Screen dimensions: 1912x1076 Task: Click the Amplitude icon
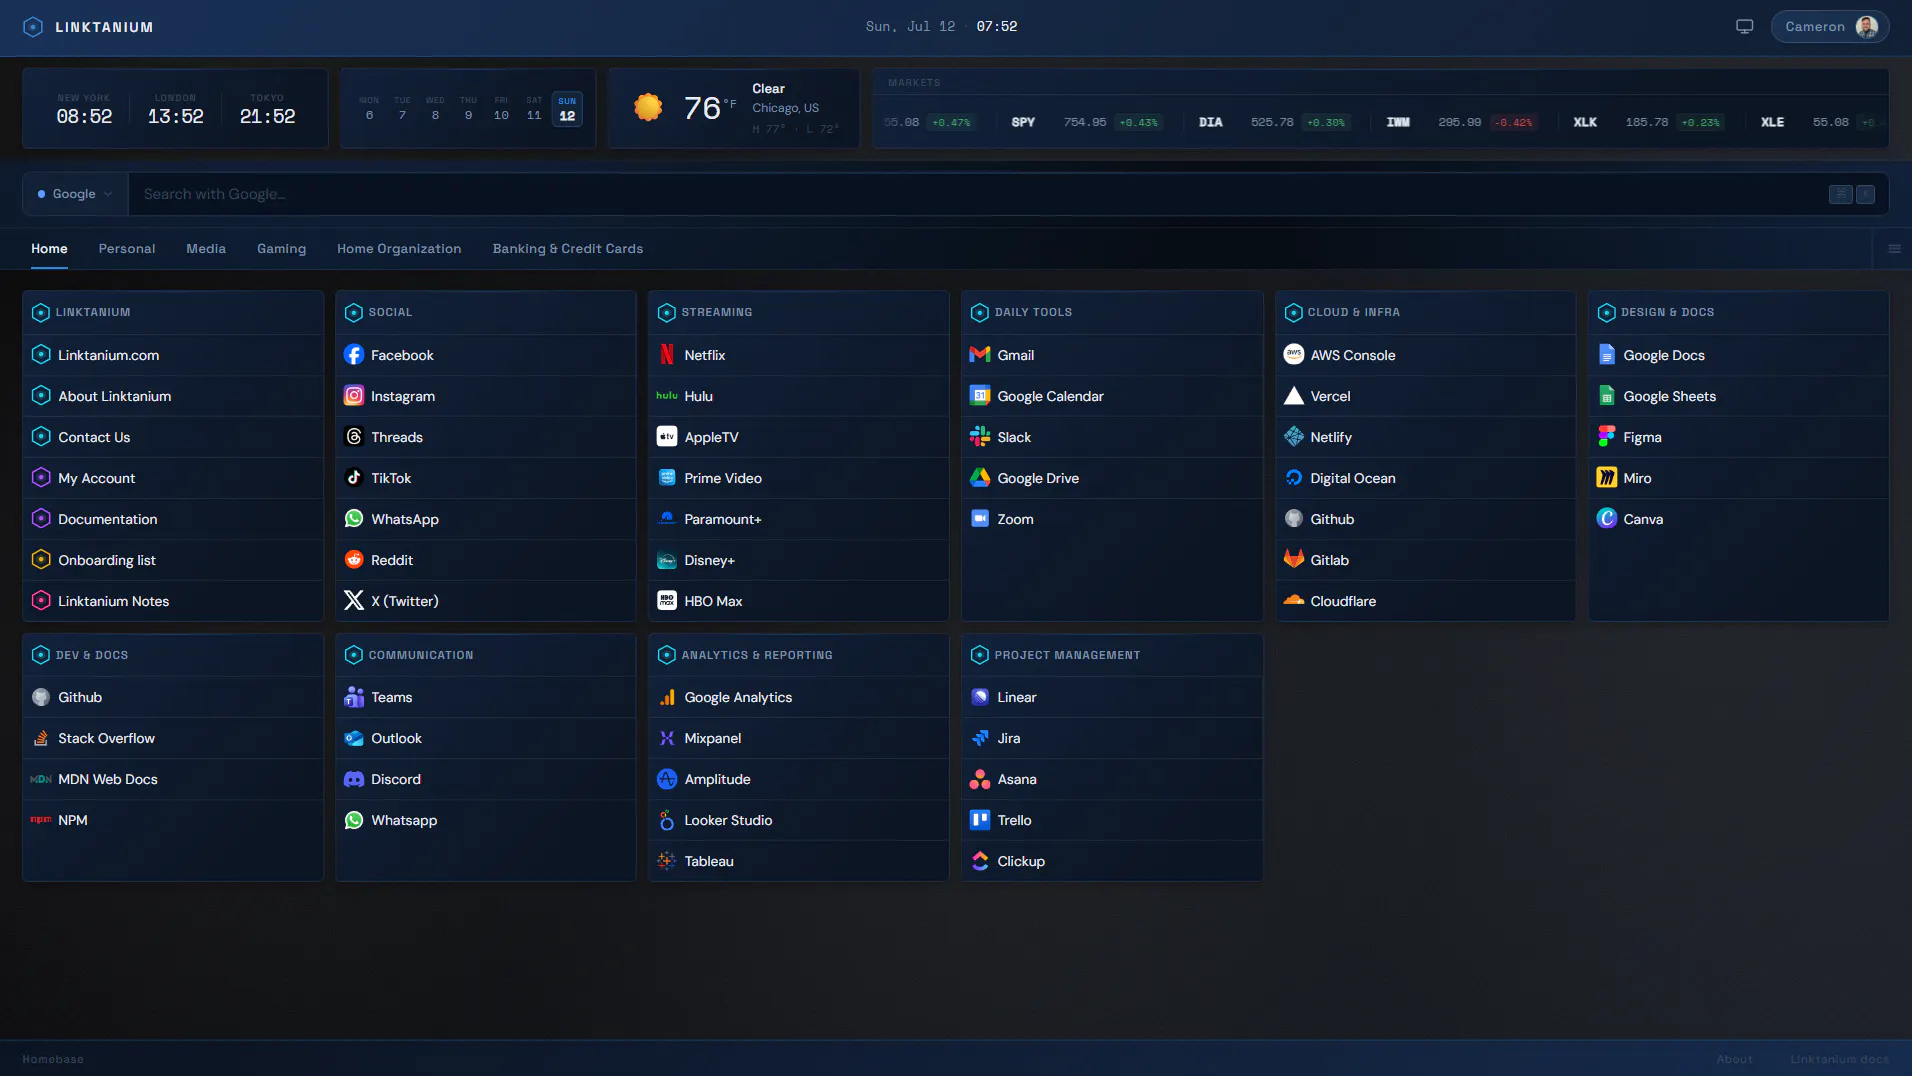(x=667, y=779)
